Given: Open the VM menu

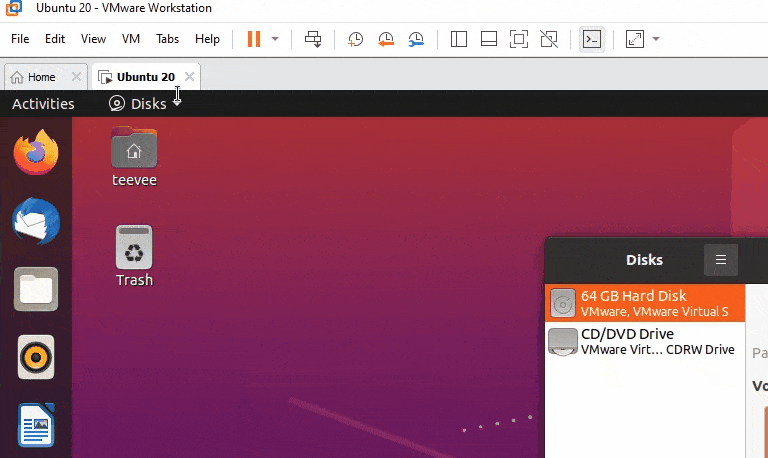Looking at the screenshot, I should [x=130, y=39].
